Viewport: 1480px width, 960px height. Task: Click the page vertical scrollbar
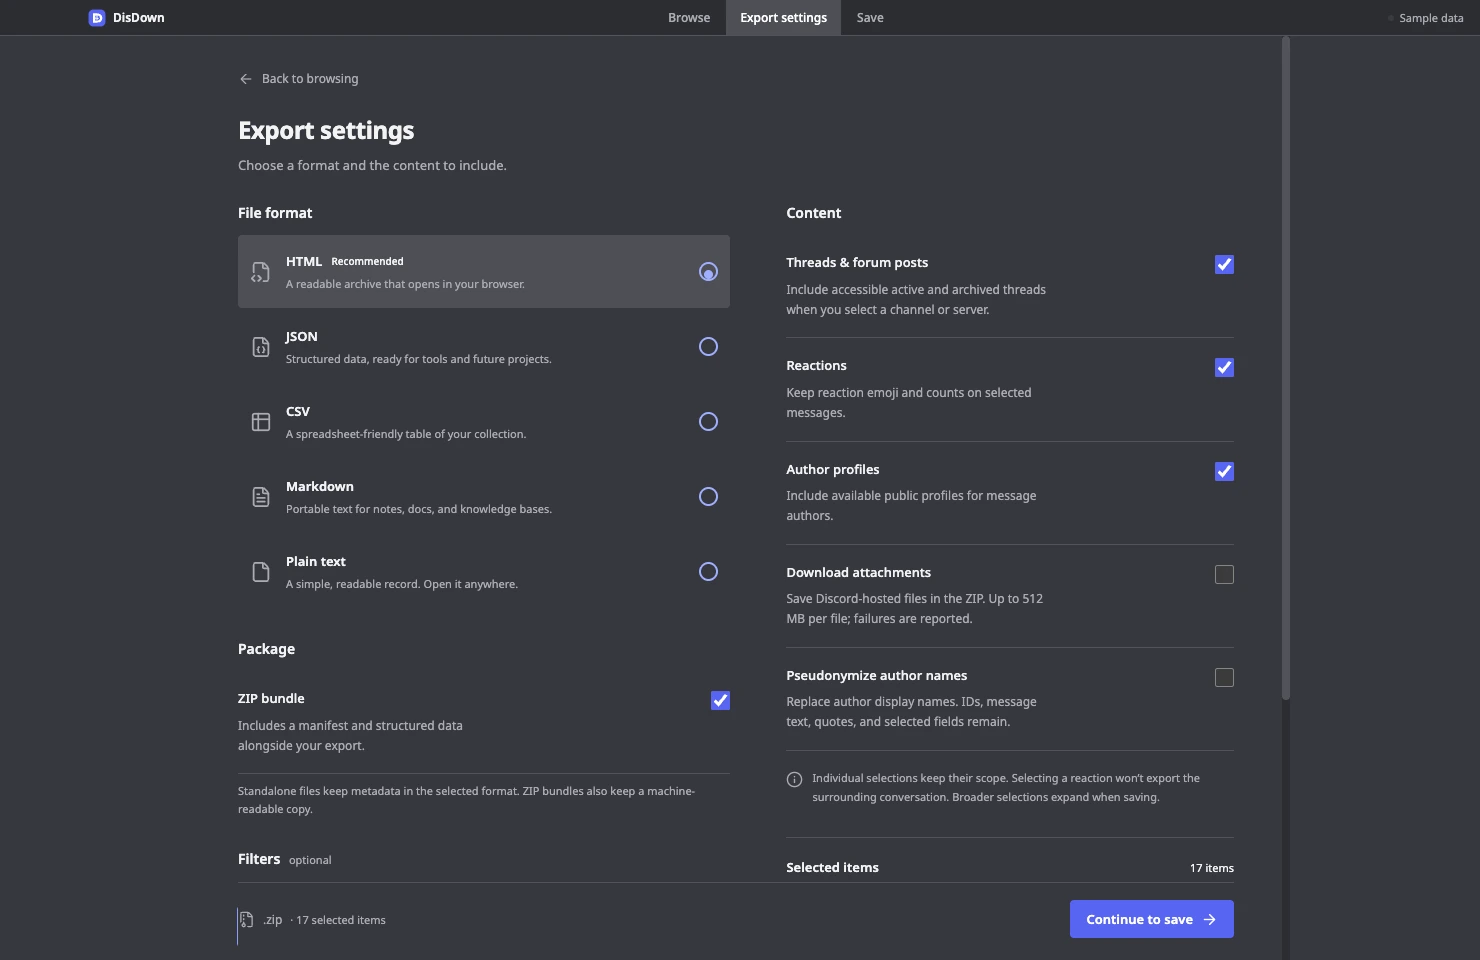(1286, 368)
